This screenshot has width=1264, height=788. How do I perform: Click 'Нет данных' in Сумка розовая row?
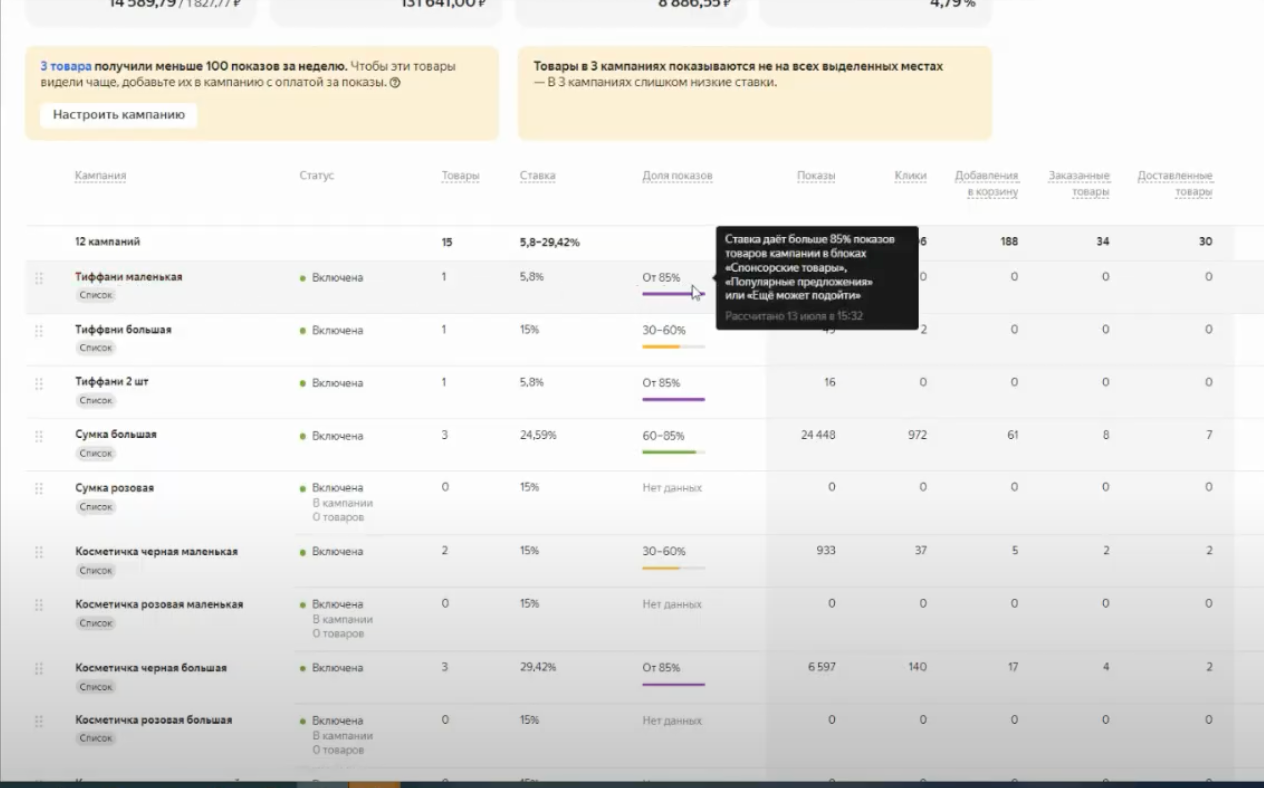tap(672, 488)
